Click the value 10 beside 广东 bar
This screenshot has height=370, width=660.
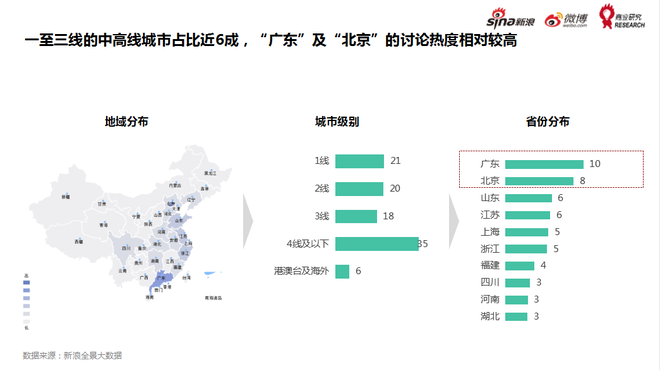[x=595, y=164]
